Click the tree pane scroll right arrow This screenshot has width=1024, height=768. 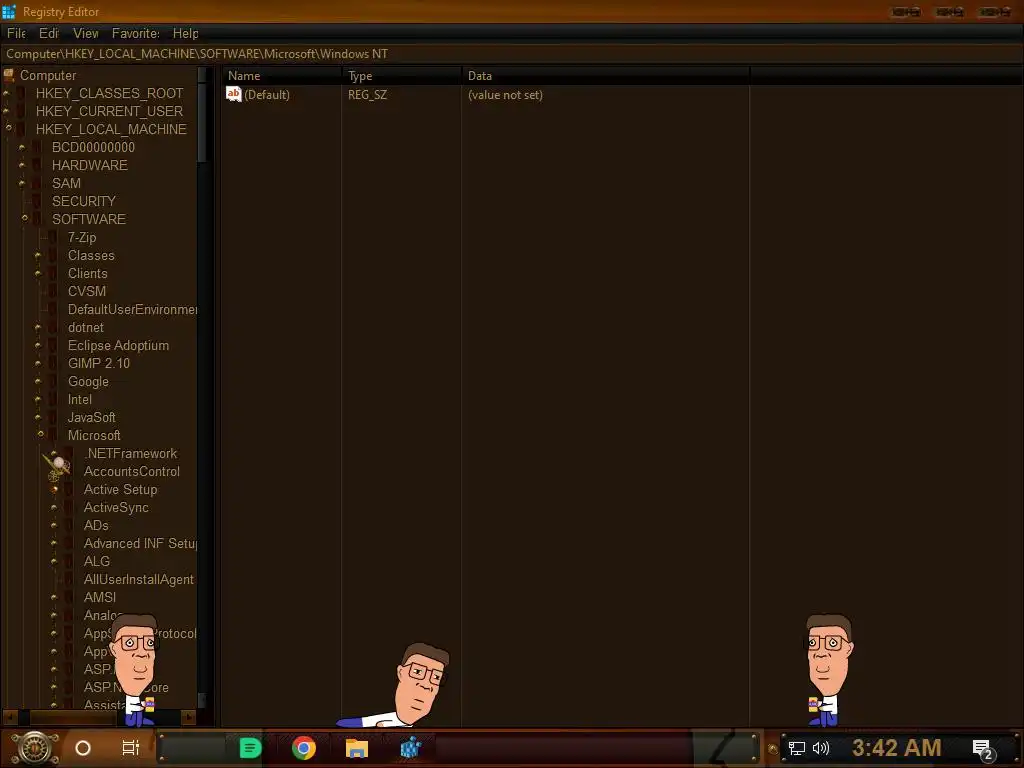tap(189, 717)
